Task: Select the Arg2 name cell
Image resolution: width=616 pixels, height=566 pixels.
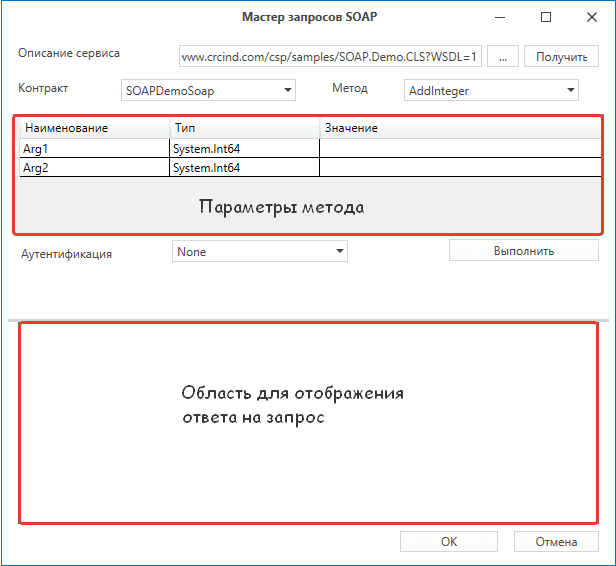Action: coord(95,168)
